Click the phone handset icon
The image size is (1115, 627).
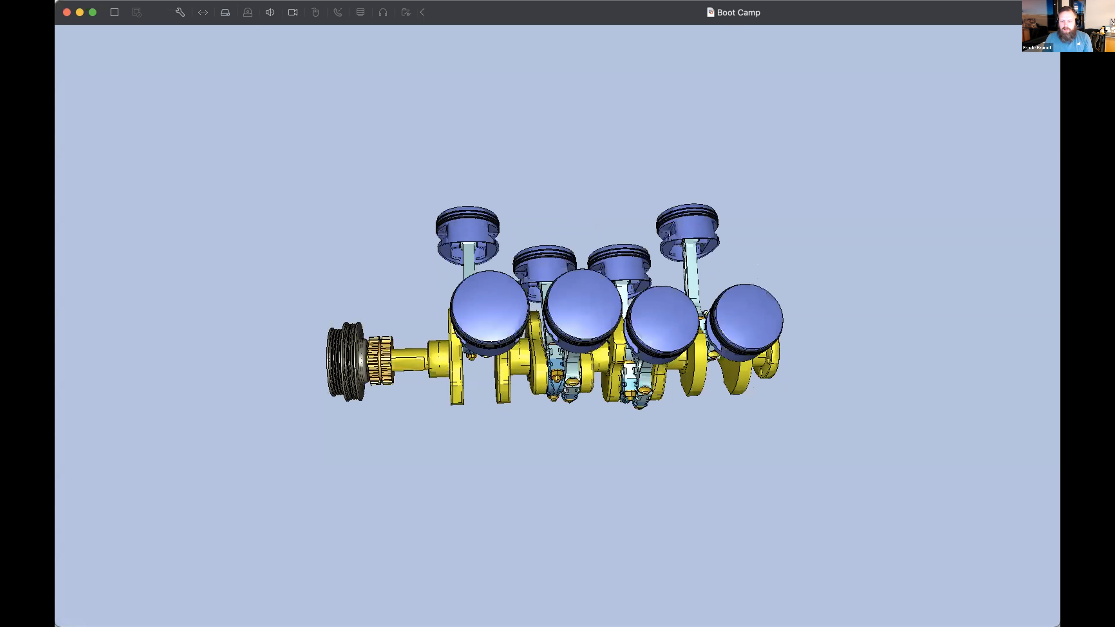click(338, 12)
